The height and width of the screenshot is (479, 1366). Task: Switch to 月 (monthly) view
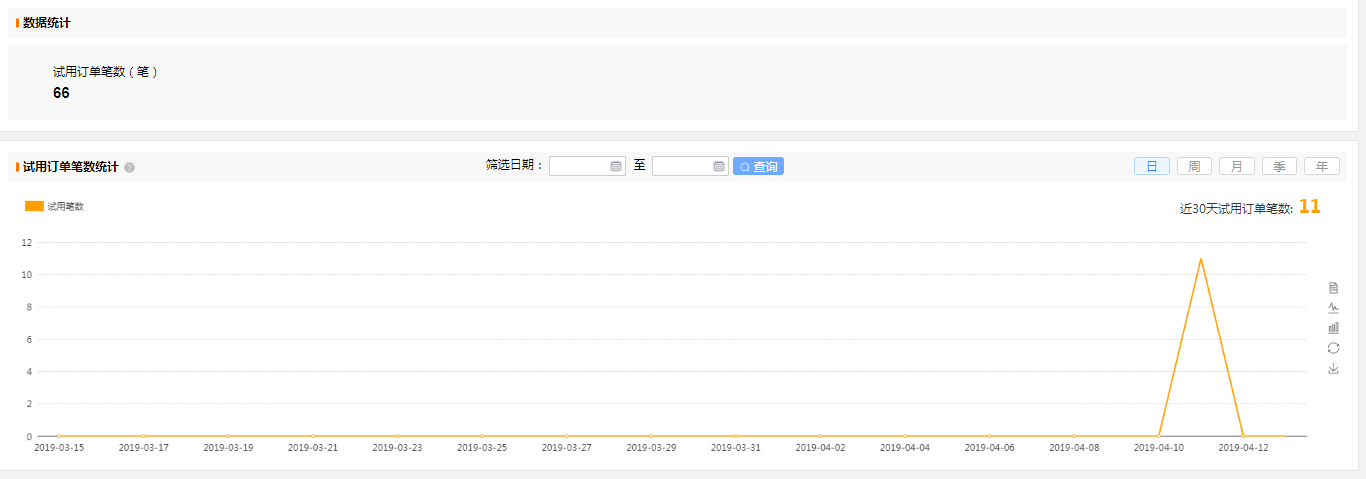tap(1237, 167)
